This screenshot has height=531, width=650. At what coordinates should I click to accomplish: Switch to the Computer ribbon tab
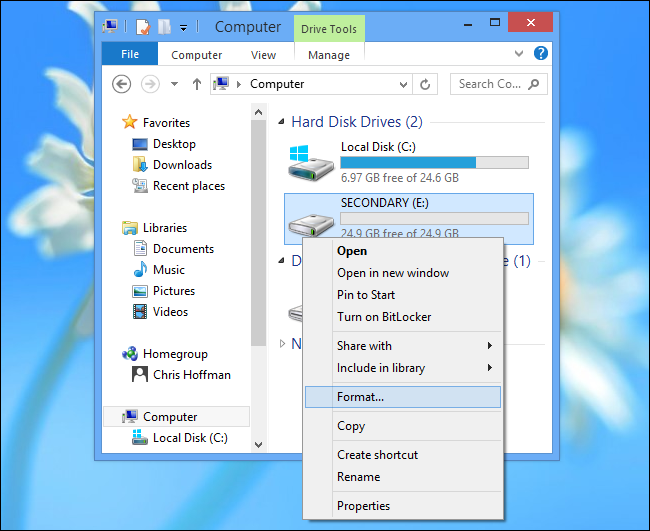pyautogui.click(x=196, y=55)
